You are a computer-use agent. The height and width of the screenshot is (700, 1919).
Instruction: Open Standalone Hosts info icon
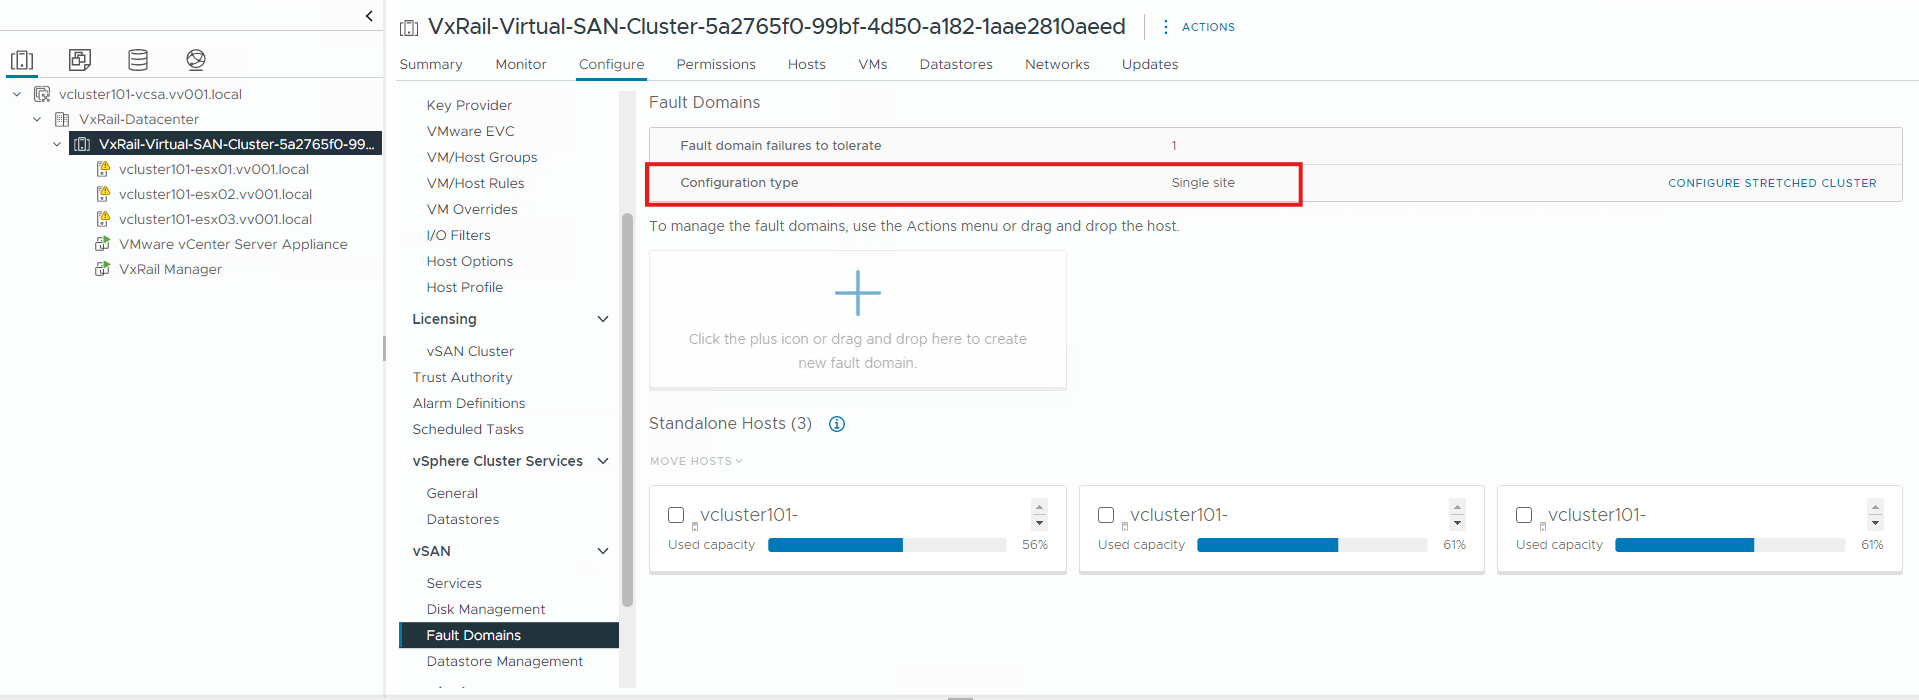pos(837,424)
